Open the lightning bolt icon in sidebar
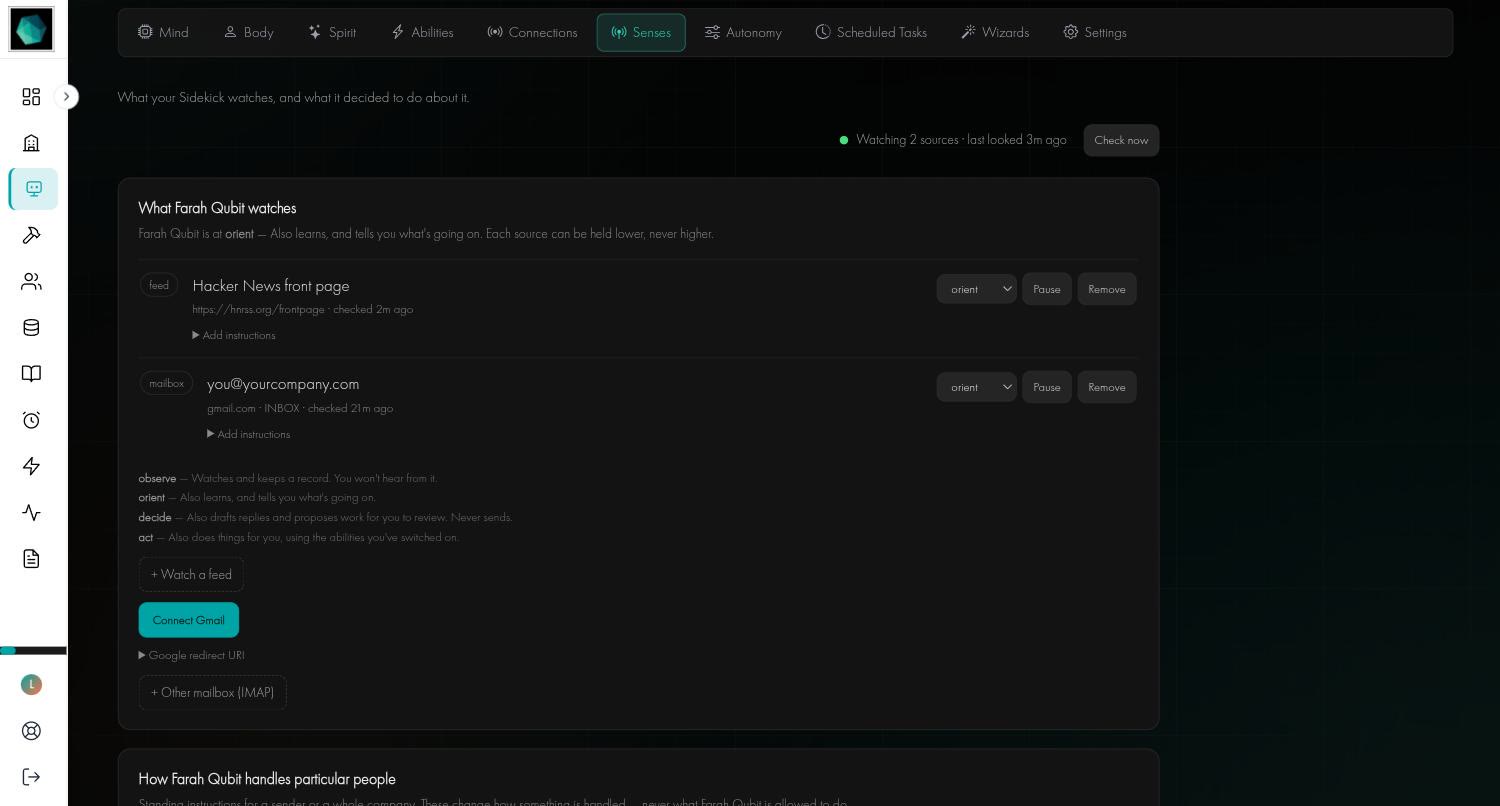 31,466
